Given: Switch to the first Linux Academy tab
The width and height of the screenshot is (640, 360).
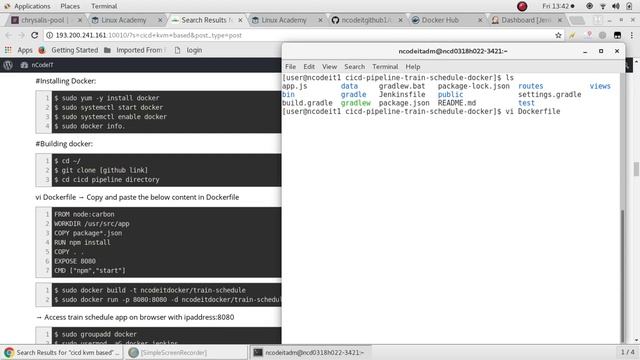Looking at the screenshot, I should [x=123, y=20].
